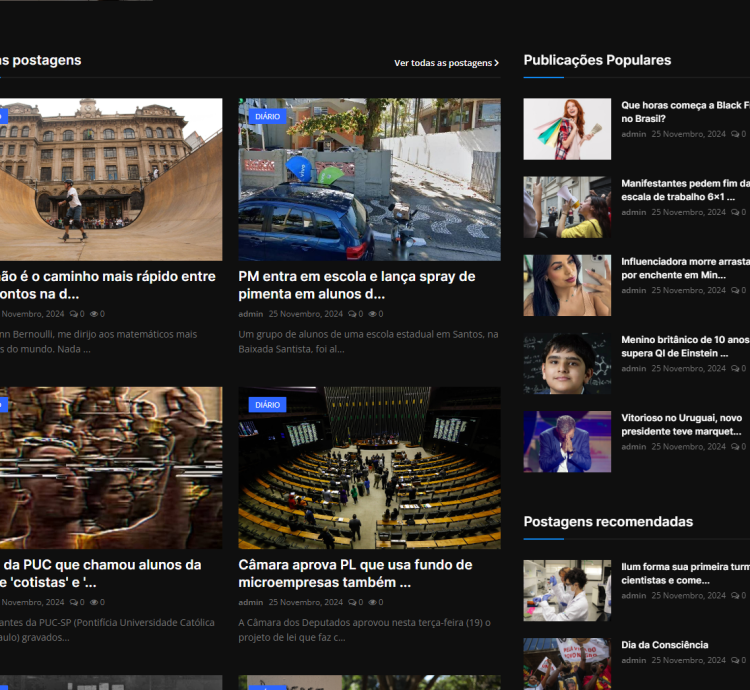Click date on Vitorioso no Uruguai post
The width and height of the screenshot is (750, 690).
click(x=688, y=447)
